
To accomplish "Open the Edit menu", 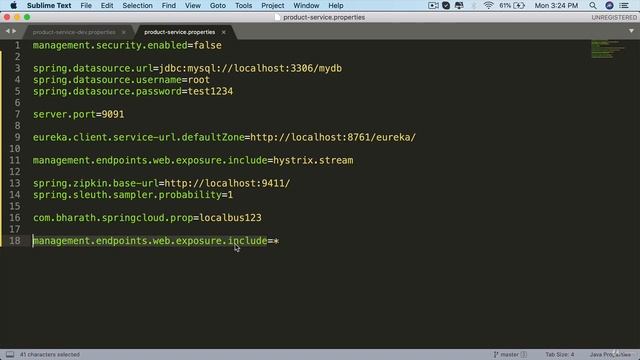I will [x=107, y=5].
